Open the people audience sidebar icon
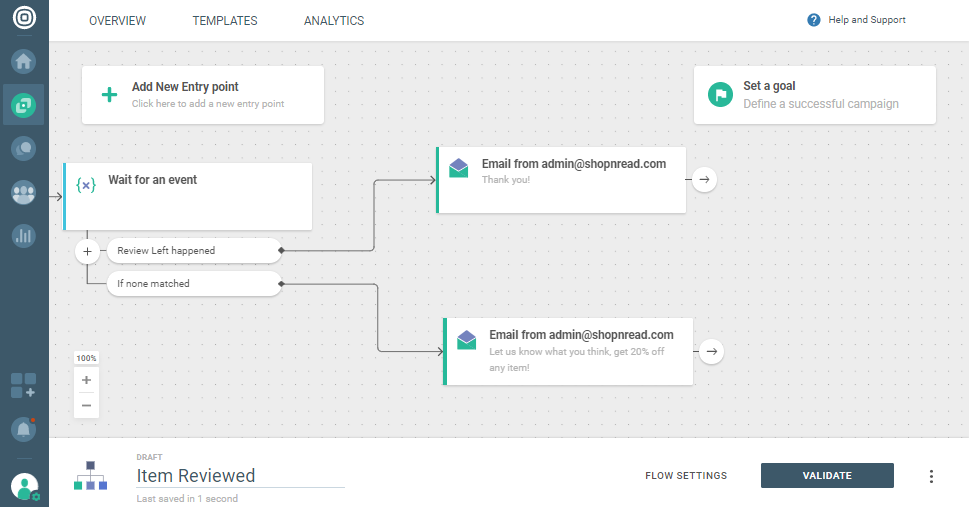Viewport: 969px width, 507px height. tap(24, 192)
